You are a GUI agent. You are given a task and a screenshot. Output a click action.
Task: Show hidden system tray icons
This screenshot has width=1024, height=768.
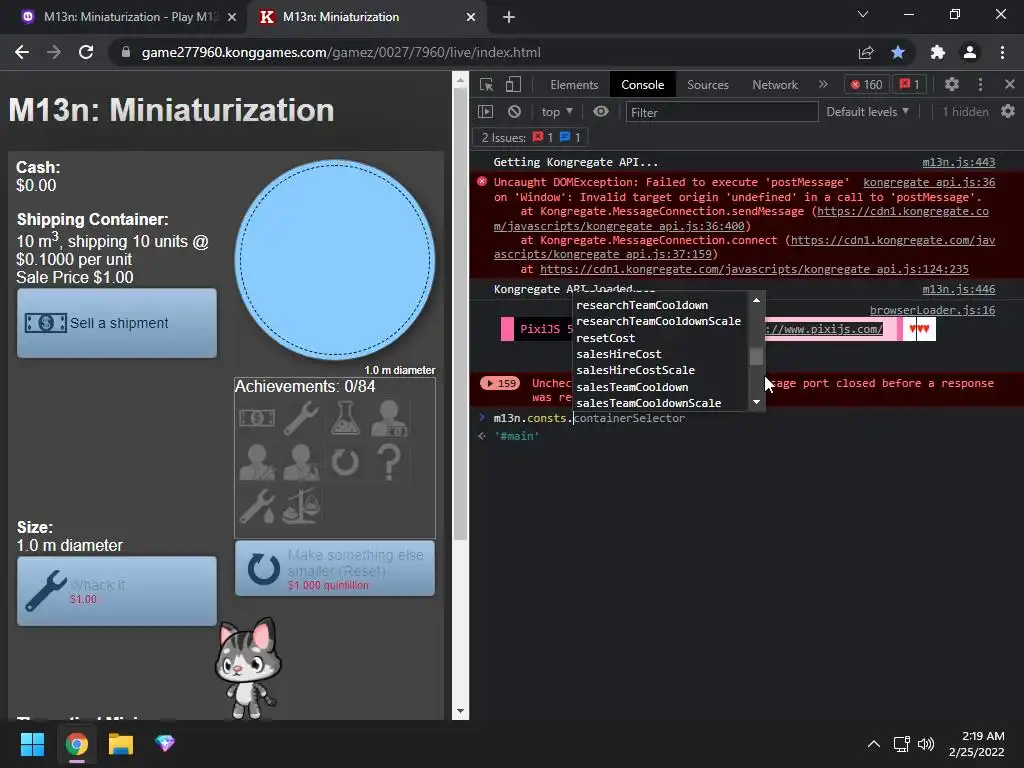tap(873, 744)
